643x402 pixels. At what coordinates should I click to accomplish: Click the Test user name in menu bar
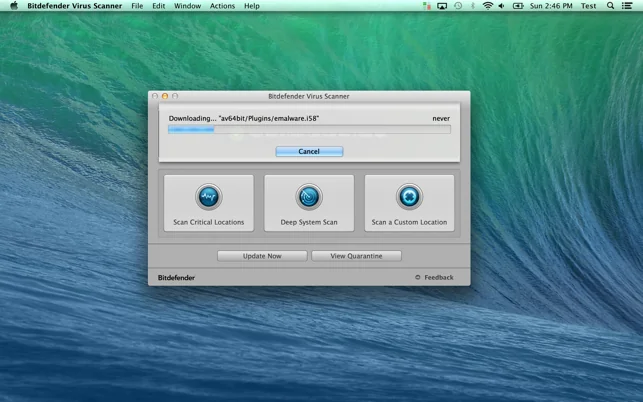(588, 6)
